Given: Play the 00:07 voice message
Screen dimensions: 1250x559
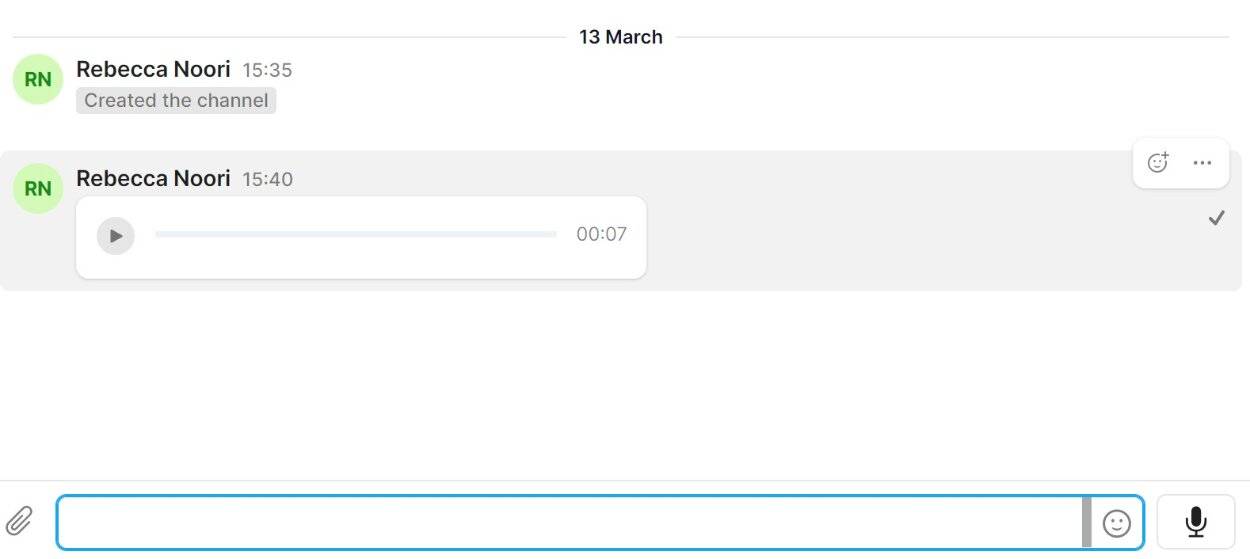Looking at the screenshot, I should click(116, 236).
